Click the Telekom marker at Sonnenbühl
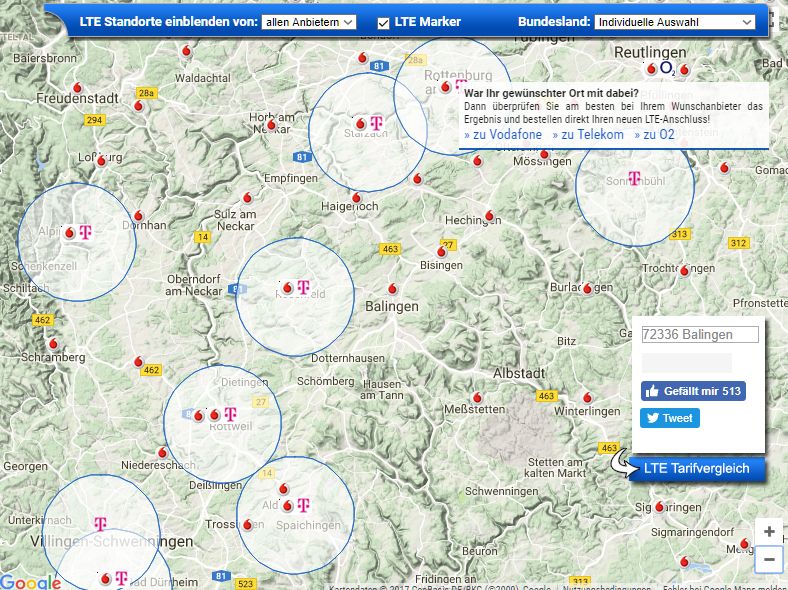The image size is (788, 590). (x=633, y=179)
